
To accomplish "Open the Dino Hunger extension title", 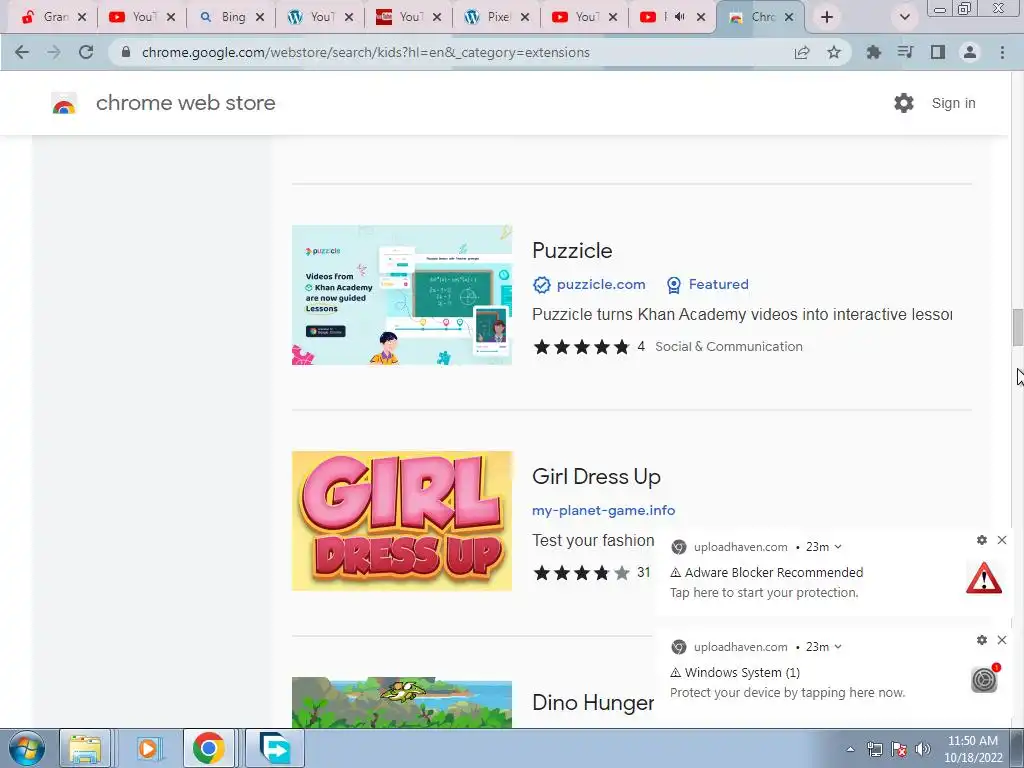I will pos(593,703).
